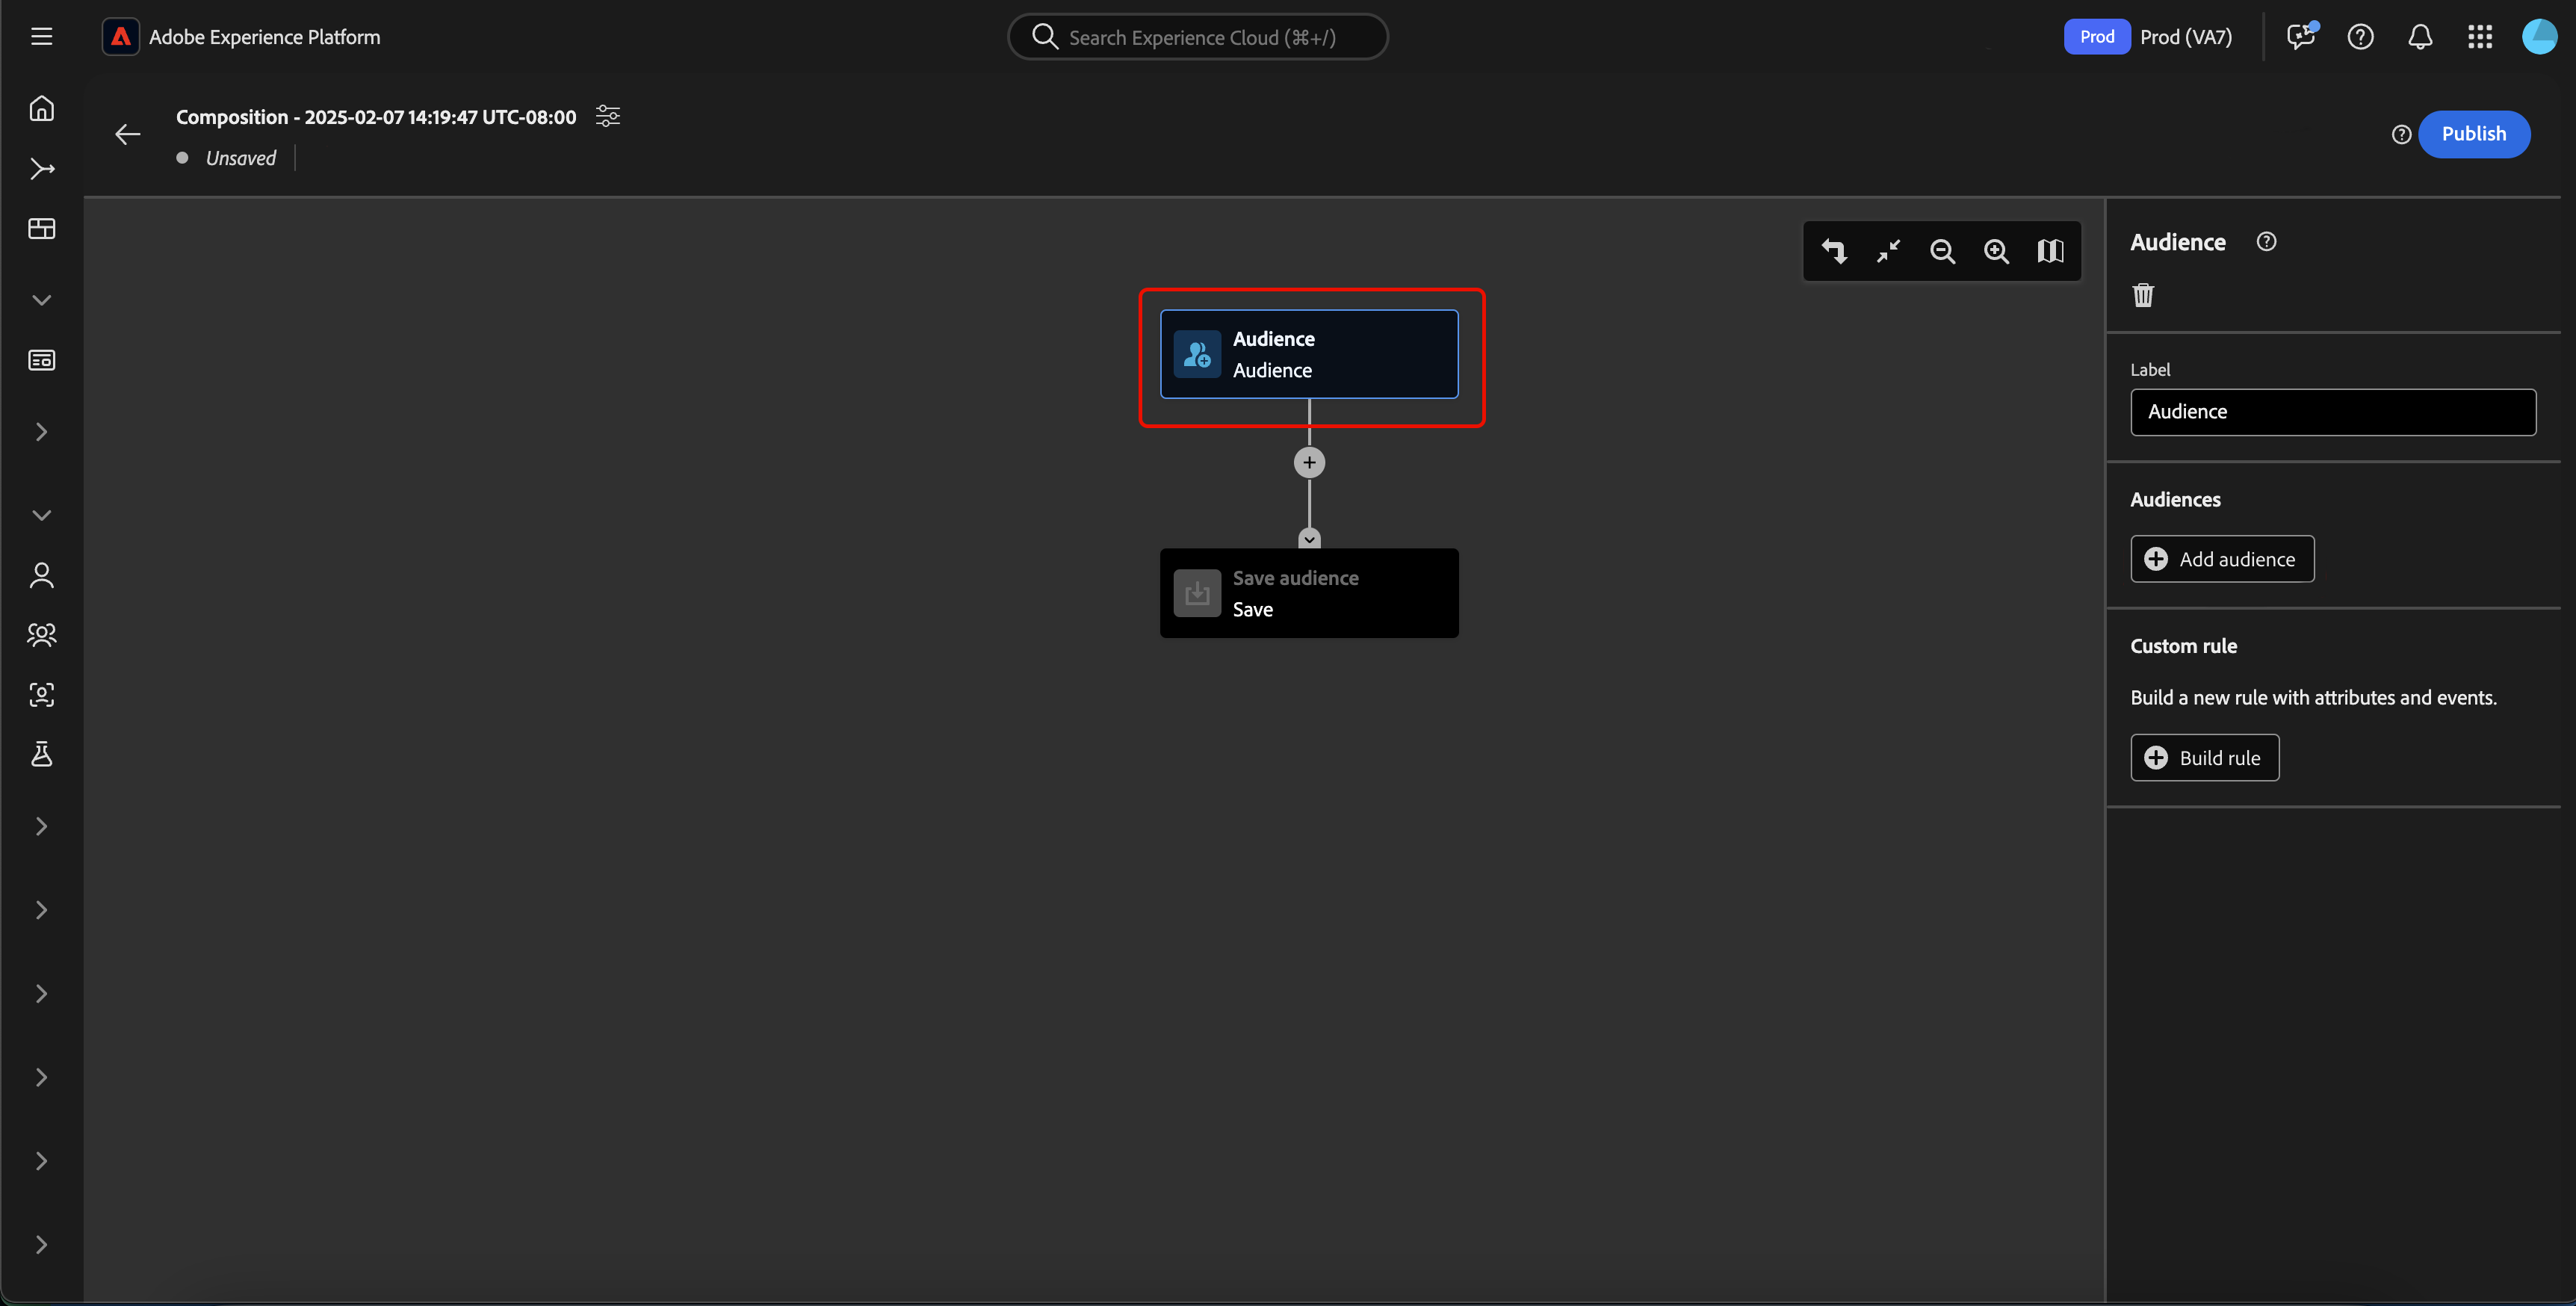Toggle the canvas minimap icon

click(2050, 251)
